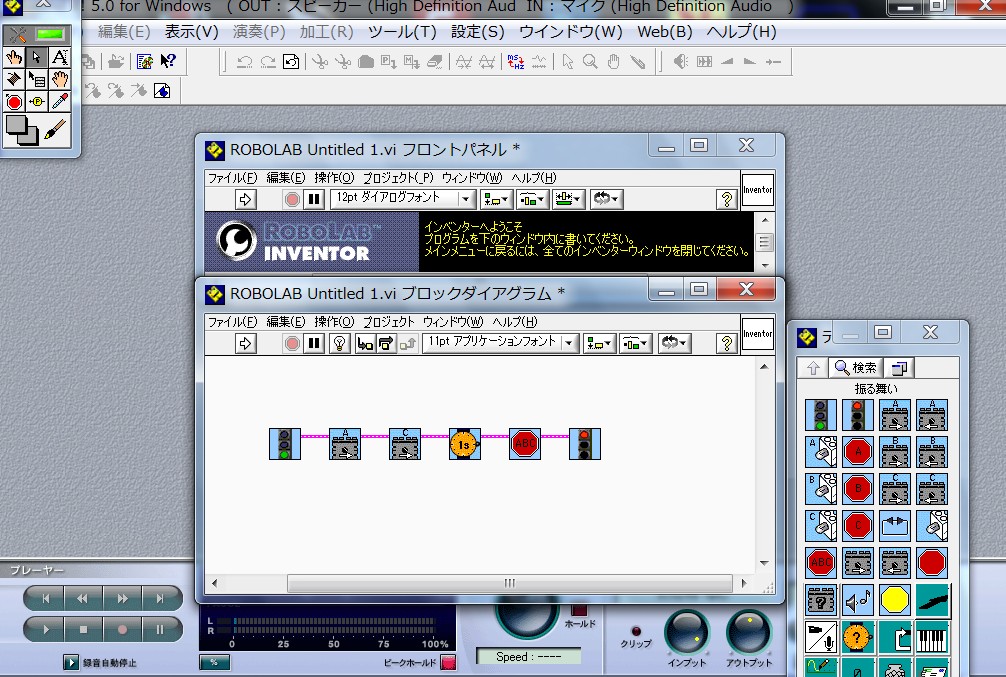
Task: Pick the Stop ABC icon in behaviors palette
Action: tap(821, 563)
